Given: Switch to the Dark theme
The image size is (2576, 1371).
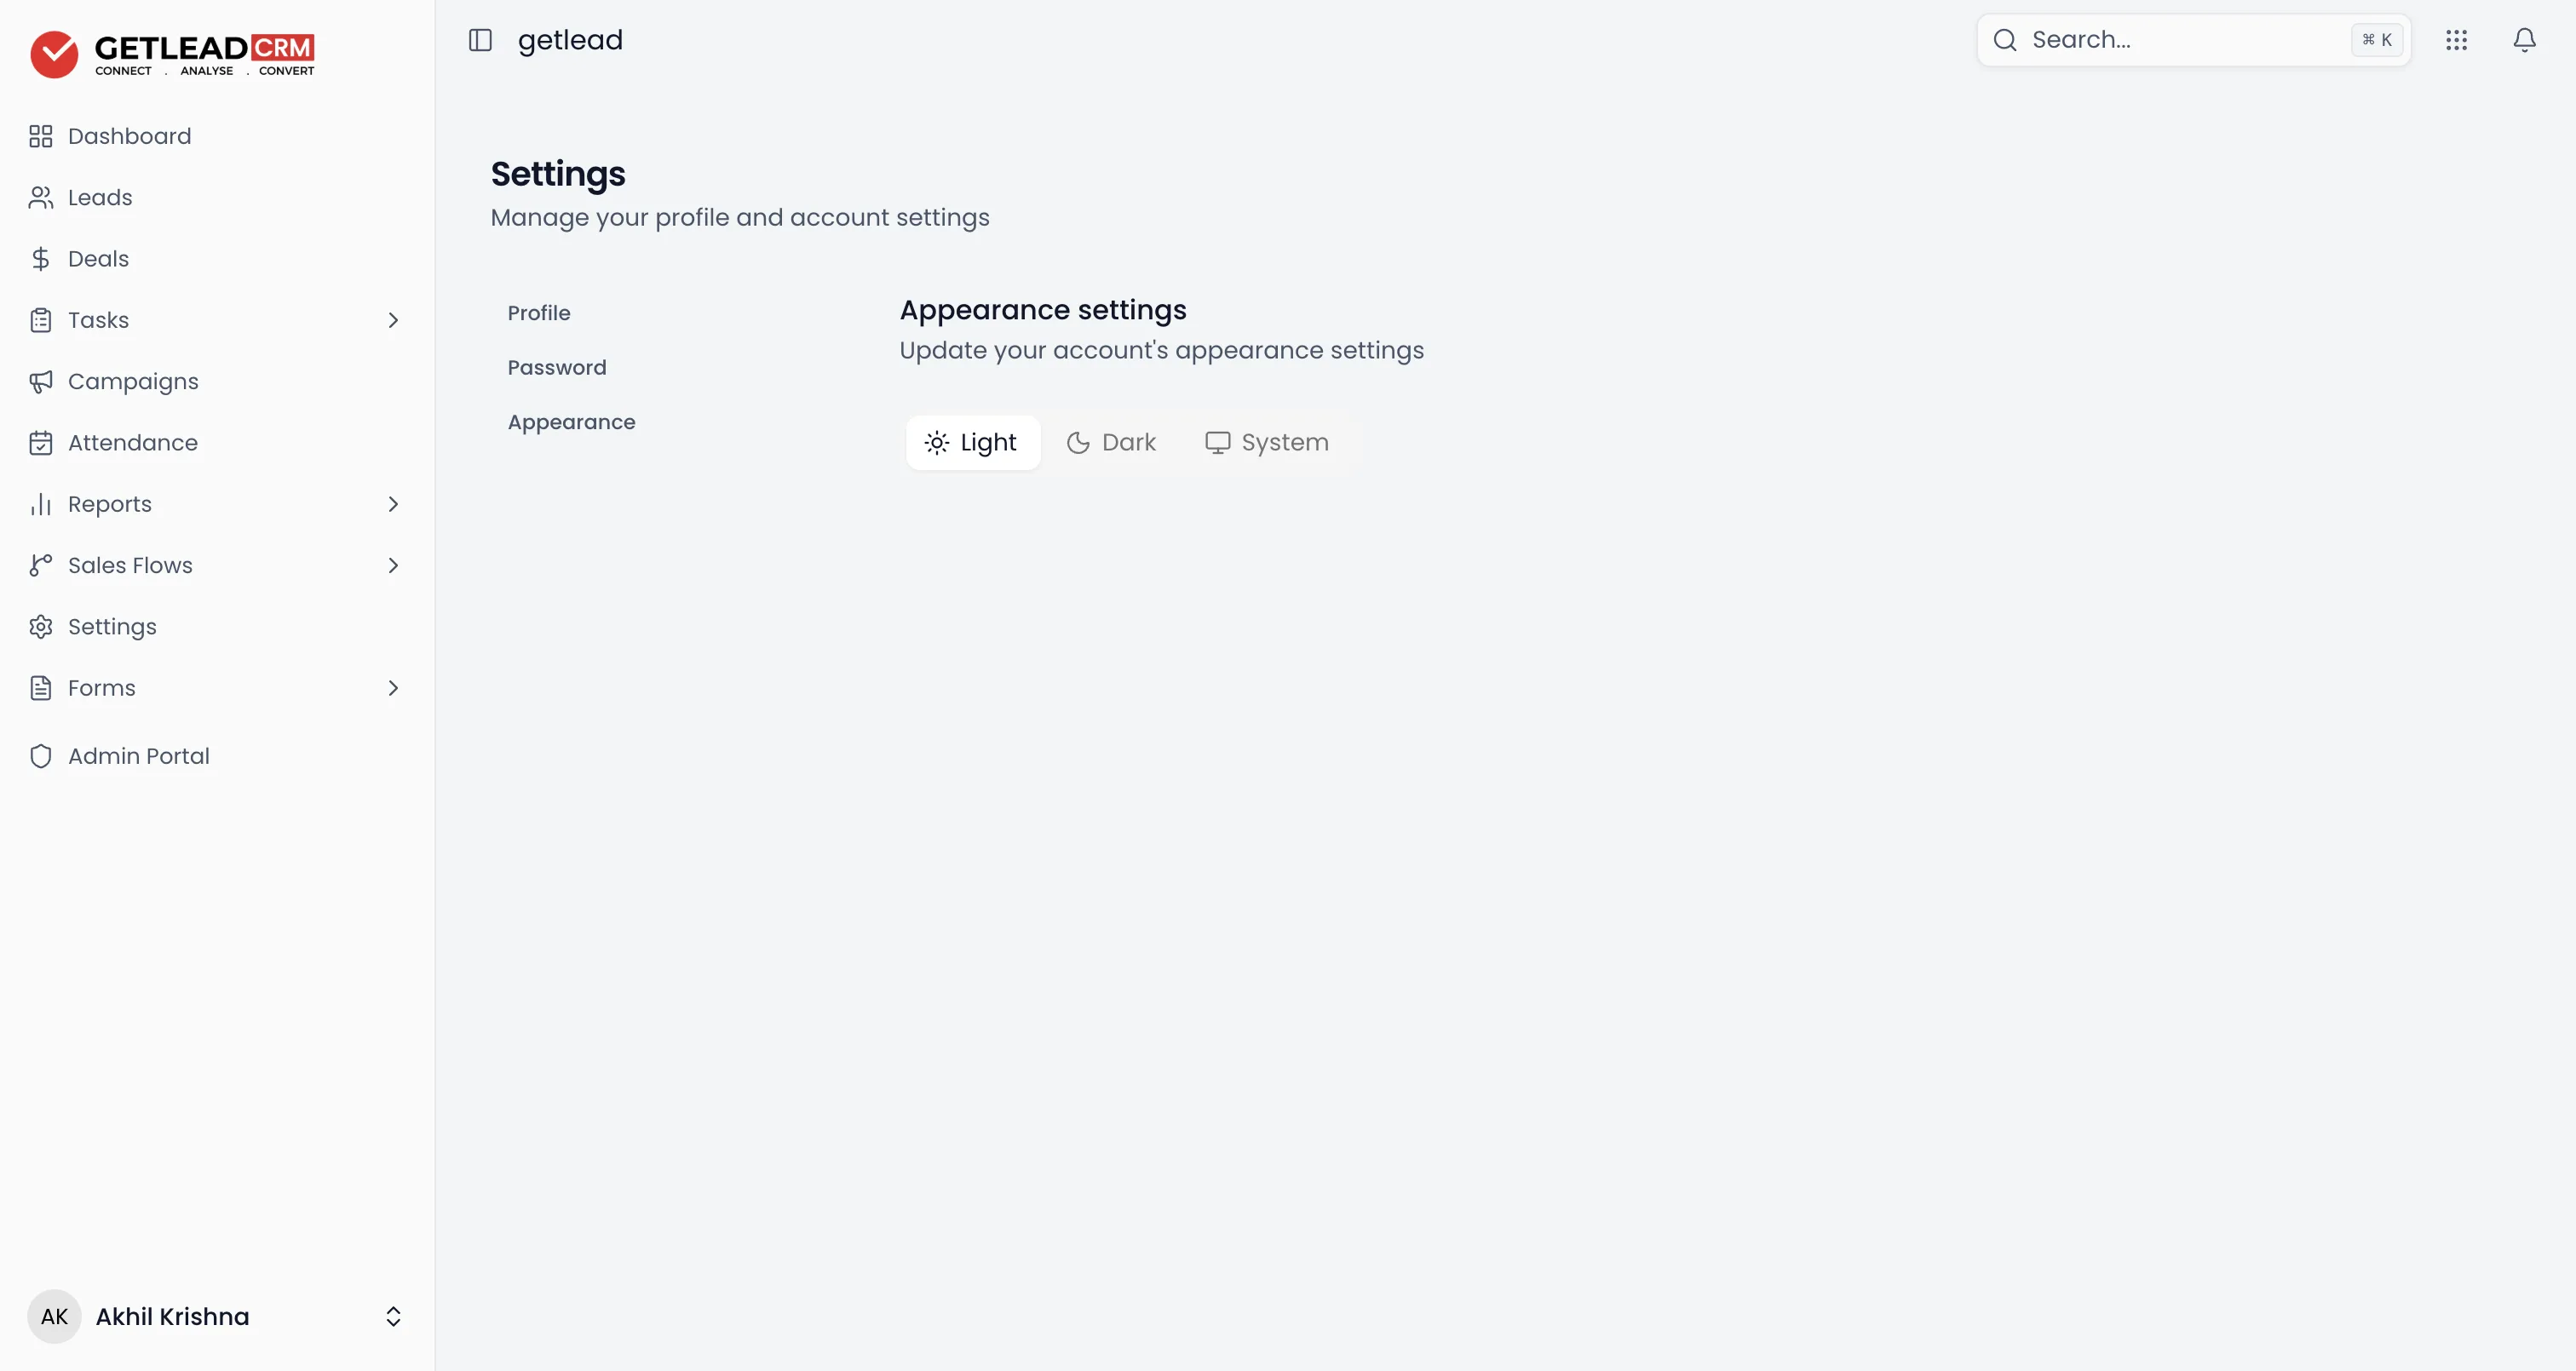Looking at the screenshot, I should [x=1111, y=443].
